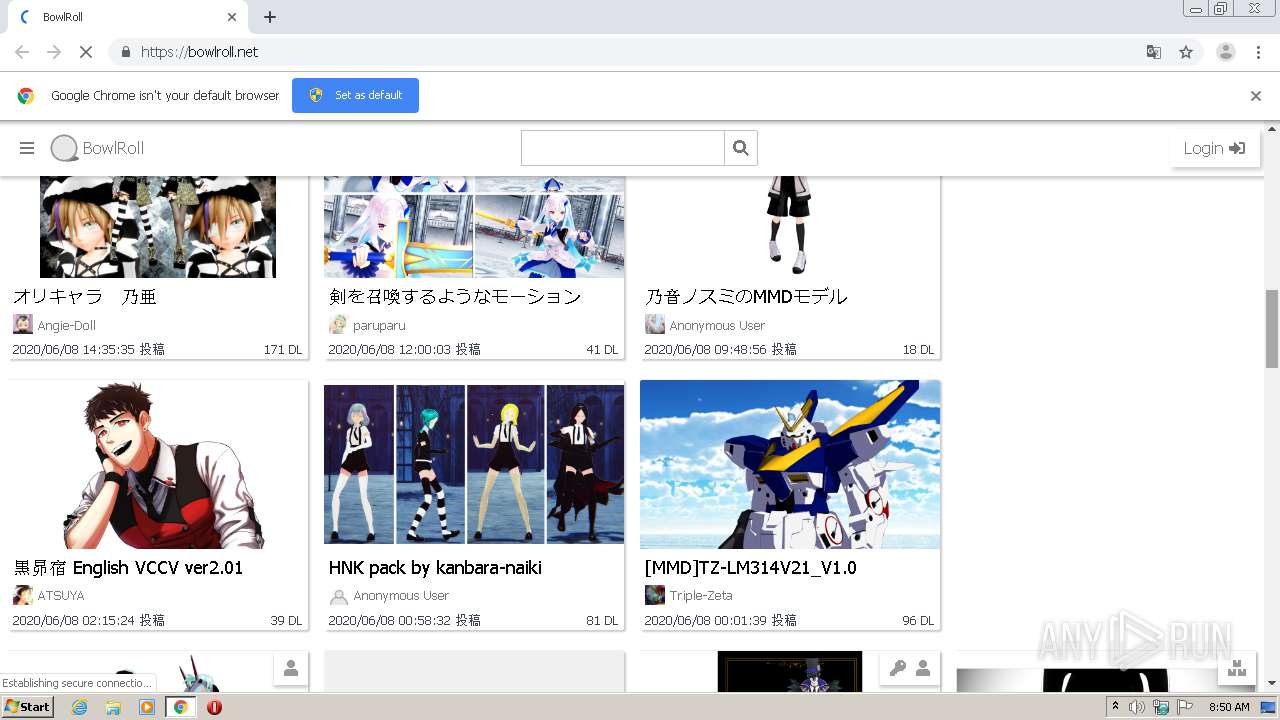Viewport: 1280px width, 720px height.
Task: Click ATSUYA avatar icon
Action: click(x=23, y=595)
